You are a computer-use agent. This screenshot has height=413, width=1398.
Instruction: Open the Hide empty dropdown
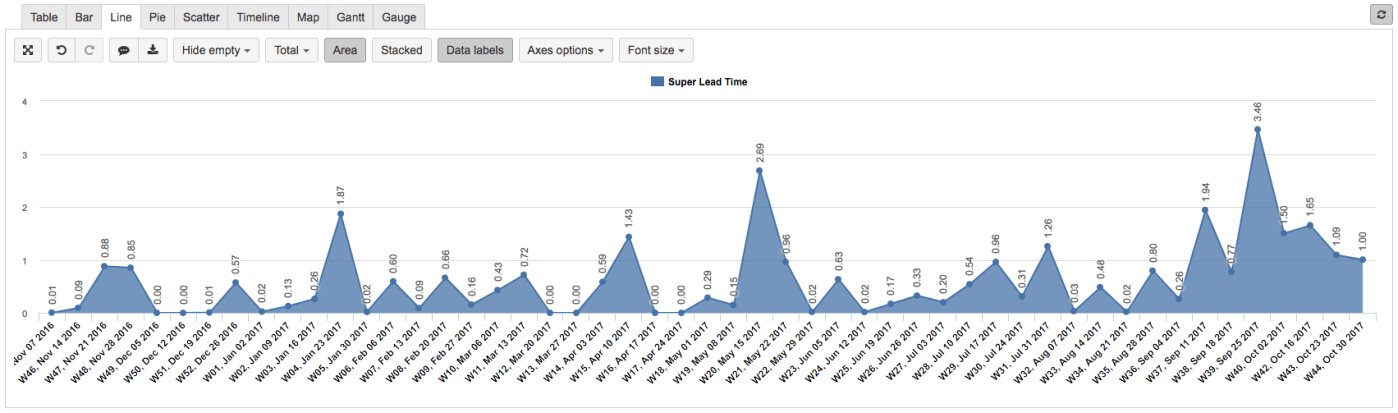(216, 50)
